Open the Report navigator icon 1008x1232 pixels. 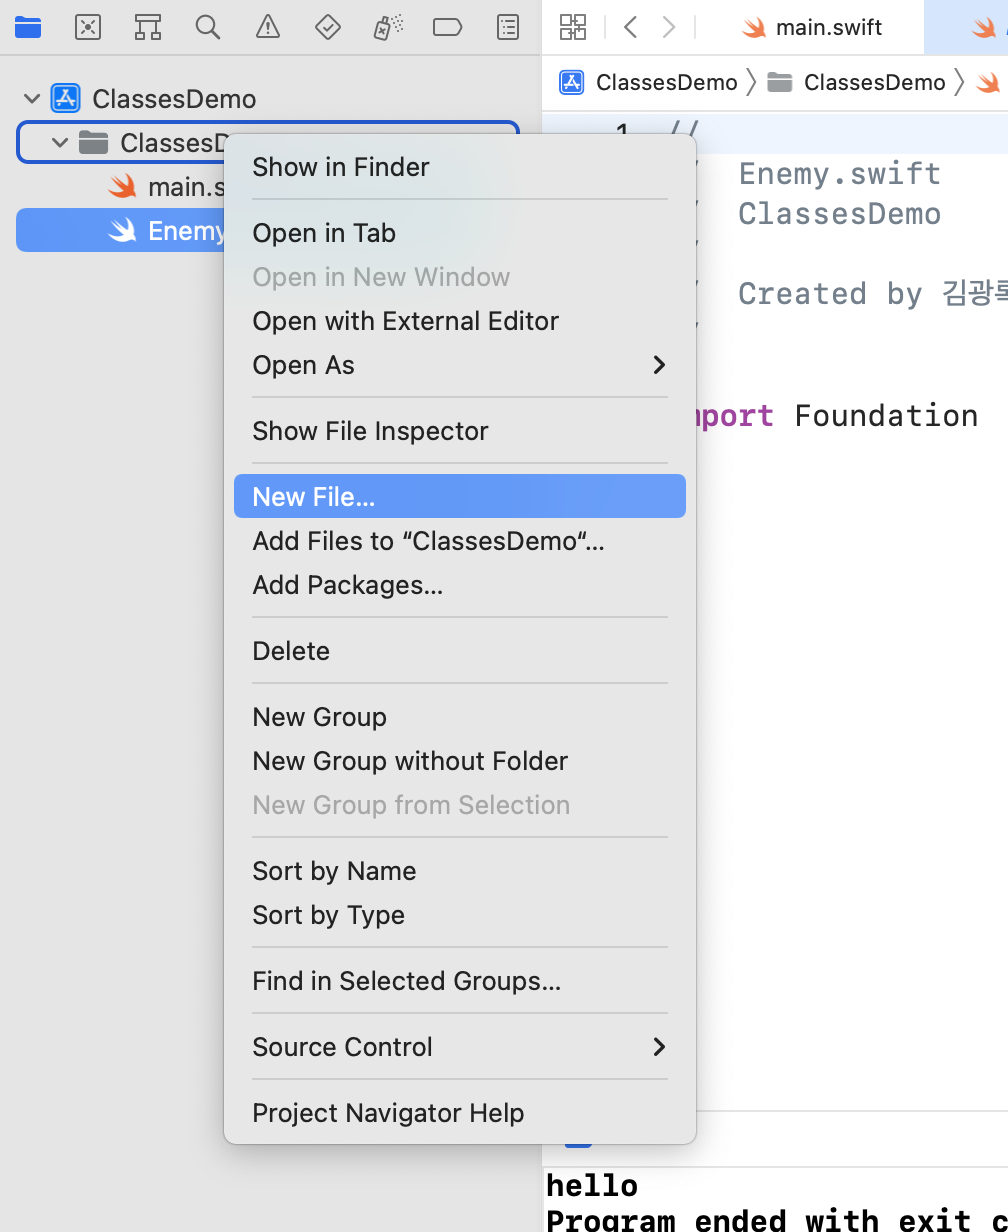pyautogui.click(x=508, y=27)
